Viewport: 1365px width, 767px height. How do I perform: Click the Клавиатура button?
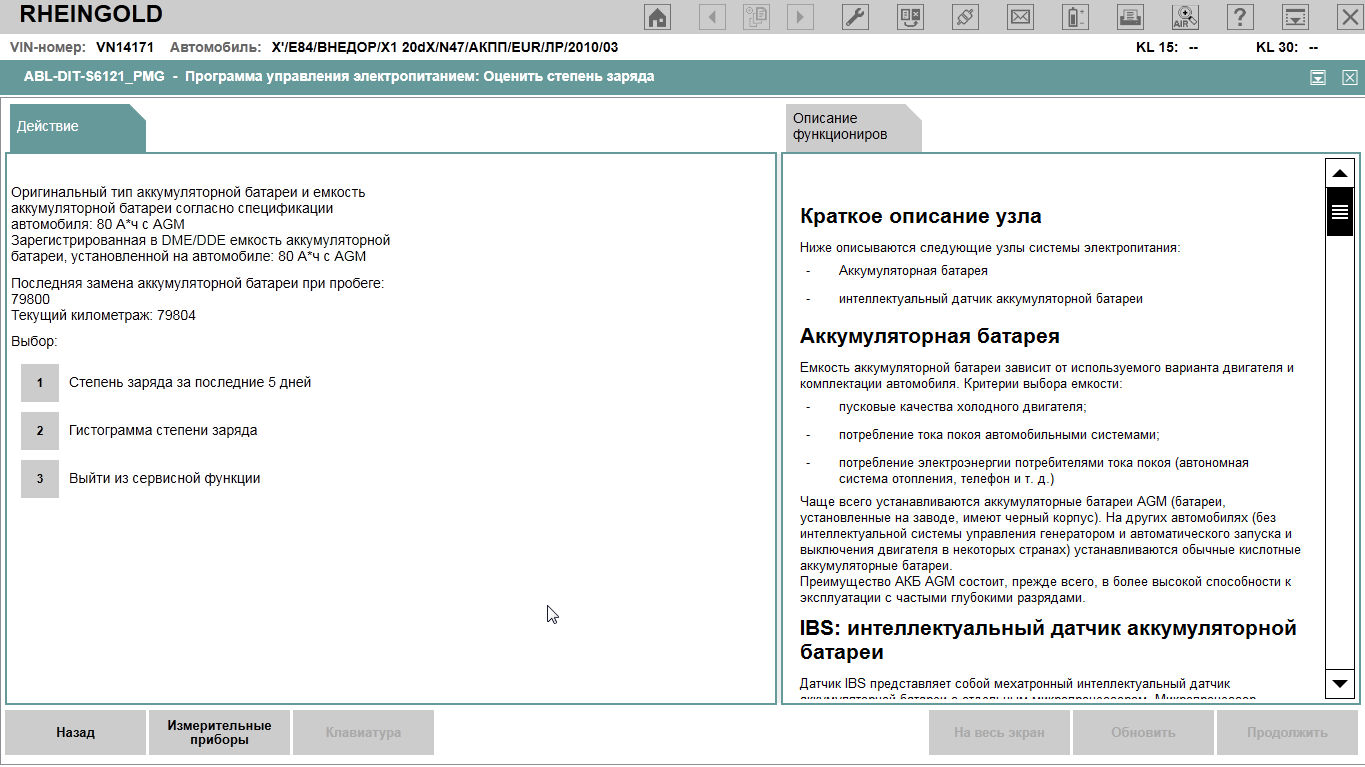coord(363,732)
